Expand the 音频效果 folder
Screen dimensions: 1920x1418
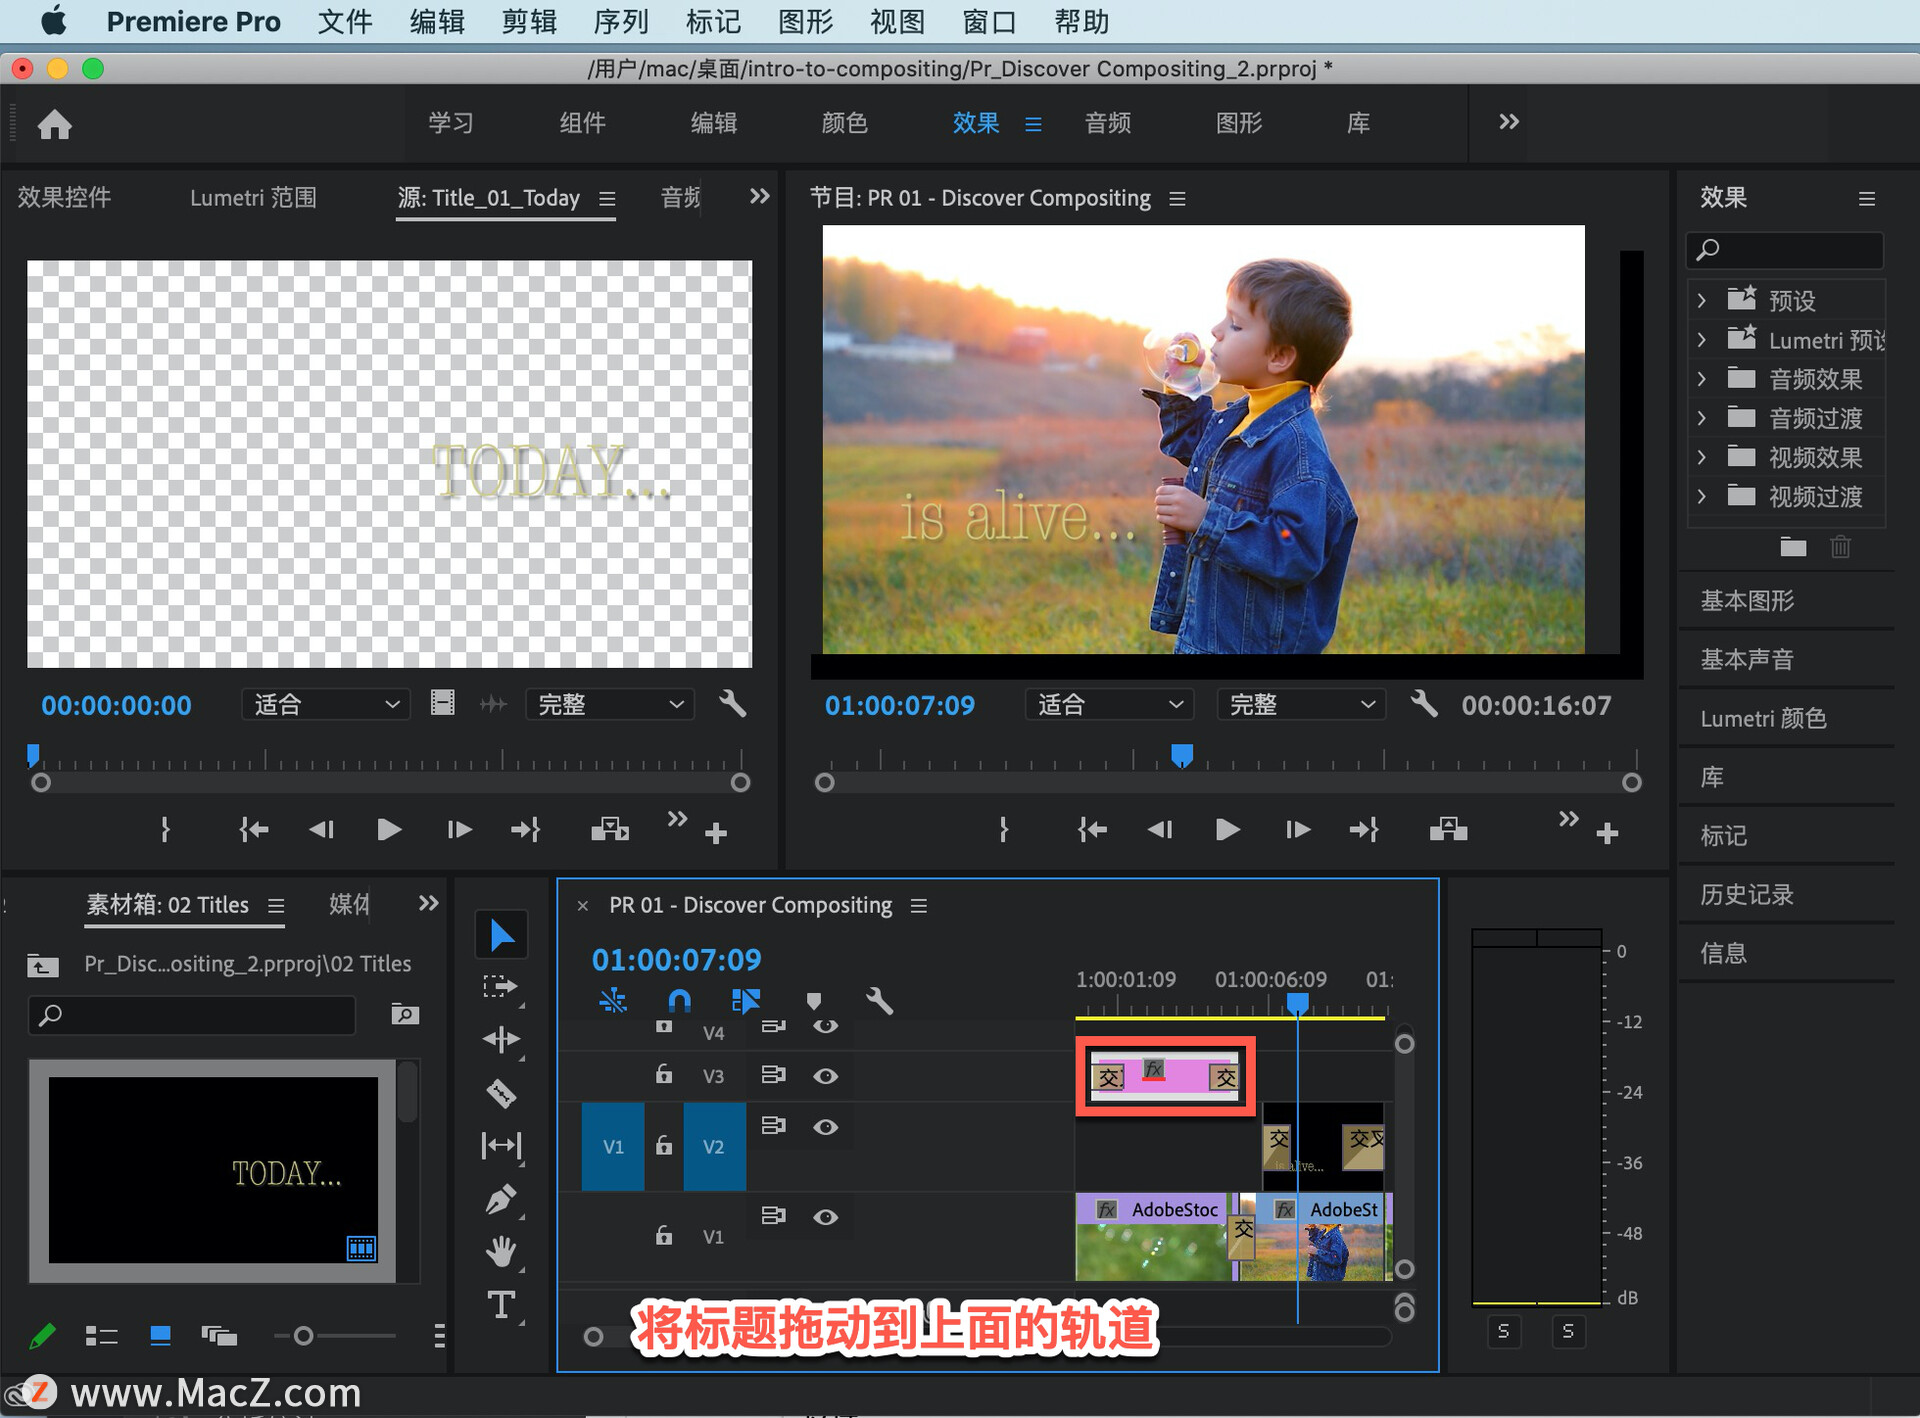[x=1701, y=379]
